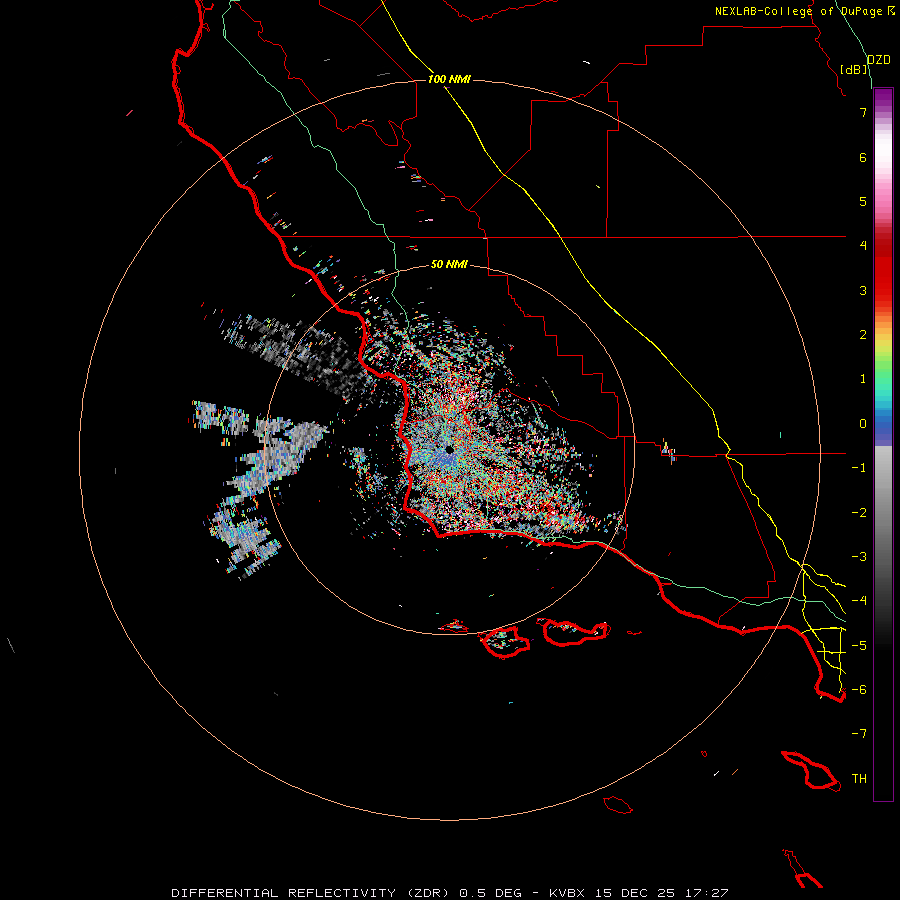The height and width of the screenshot is (900, 900).
Task: Click the 5 value on the color scale
Action: tap(863, 201)
